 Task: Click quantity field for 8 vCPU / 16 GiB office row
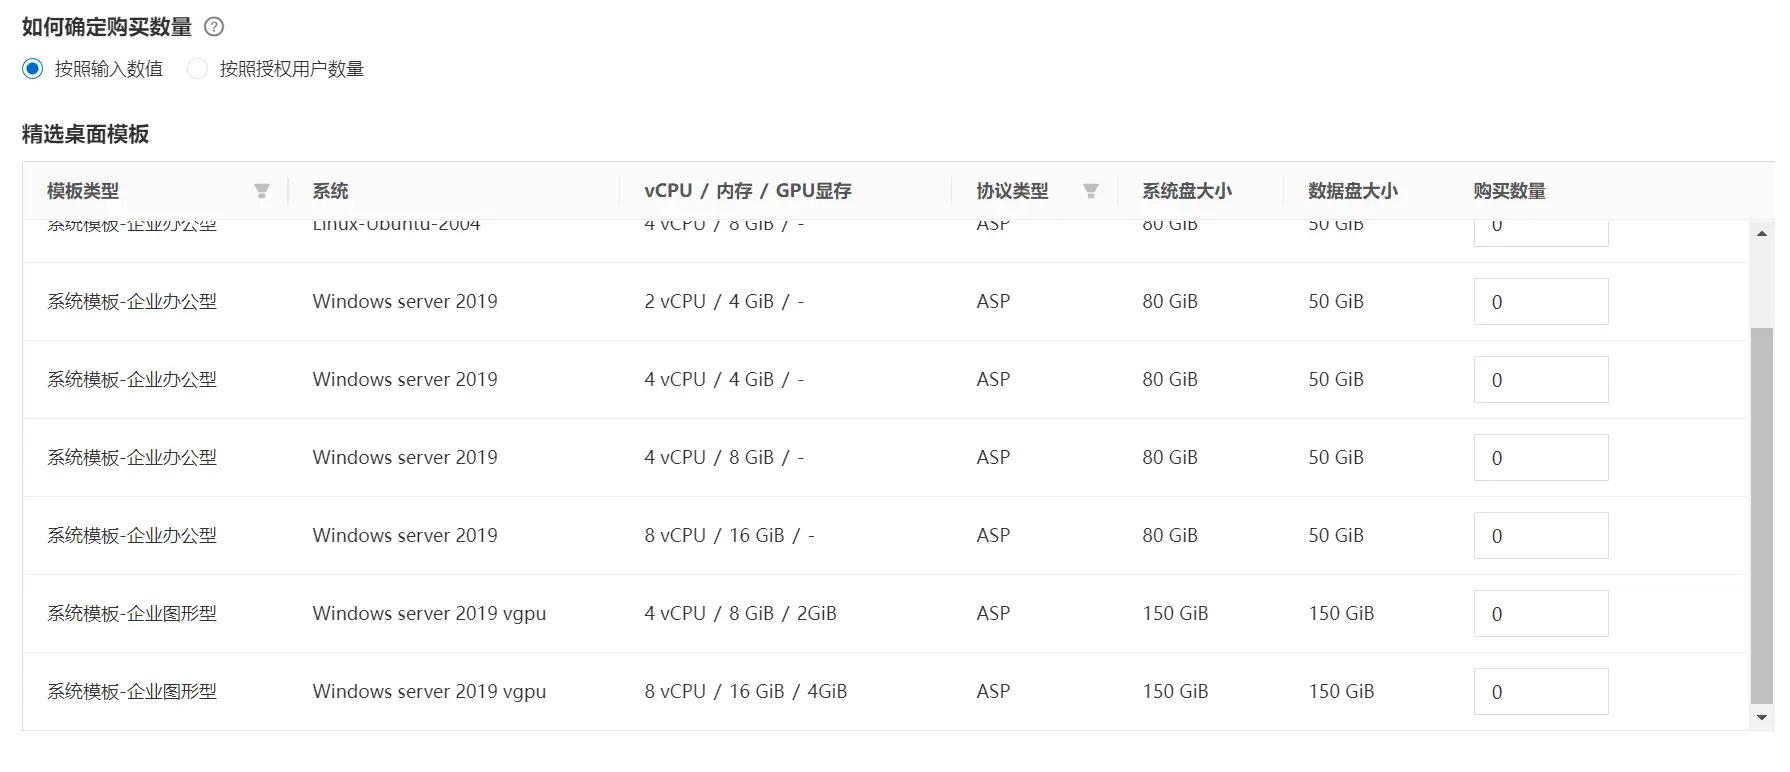click(x=1540, y=536)
